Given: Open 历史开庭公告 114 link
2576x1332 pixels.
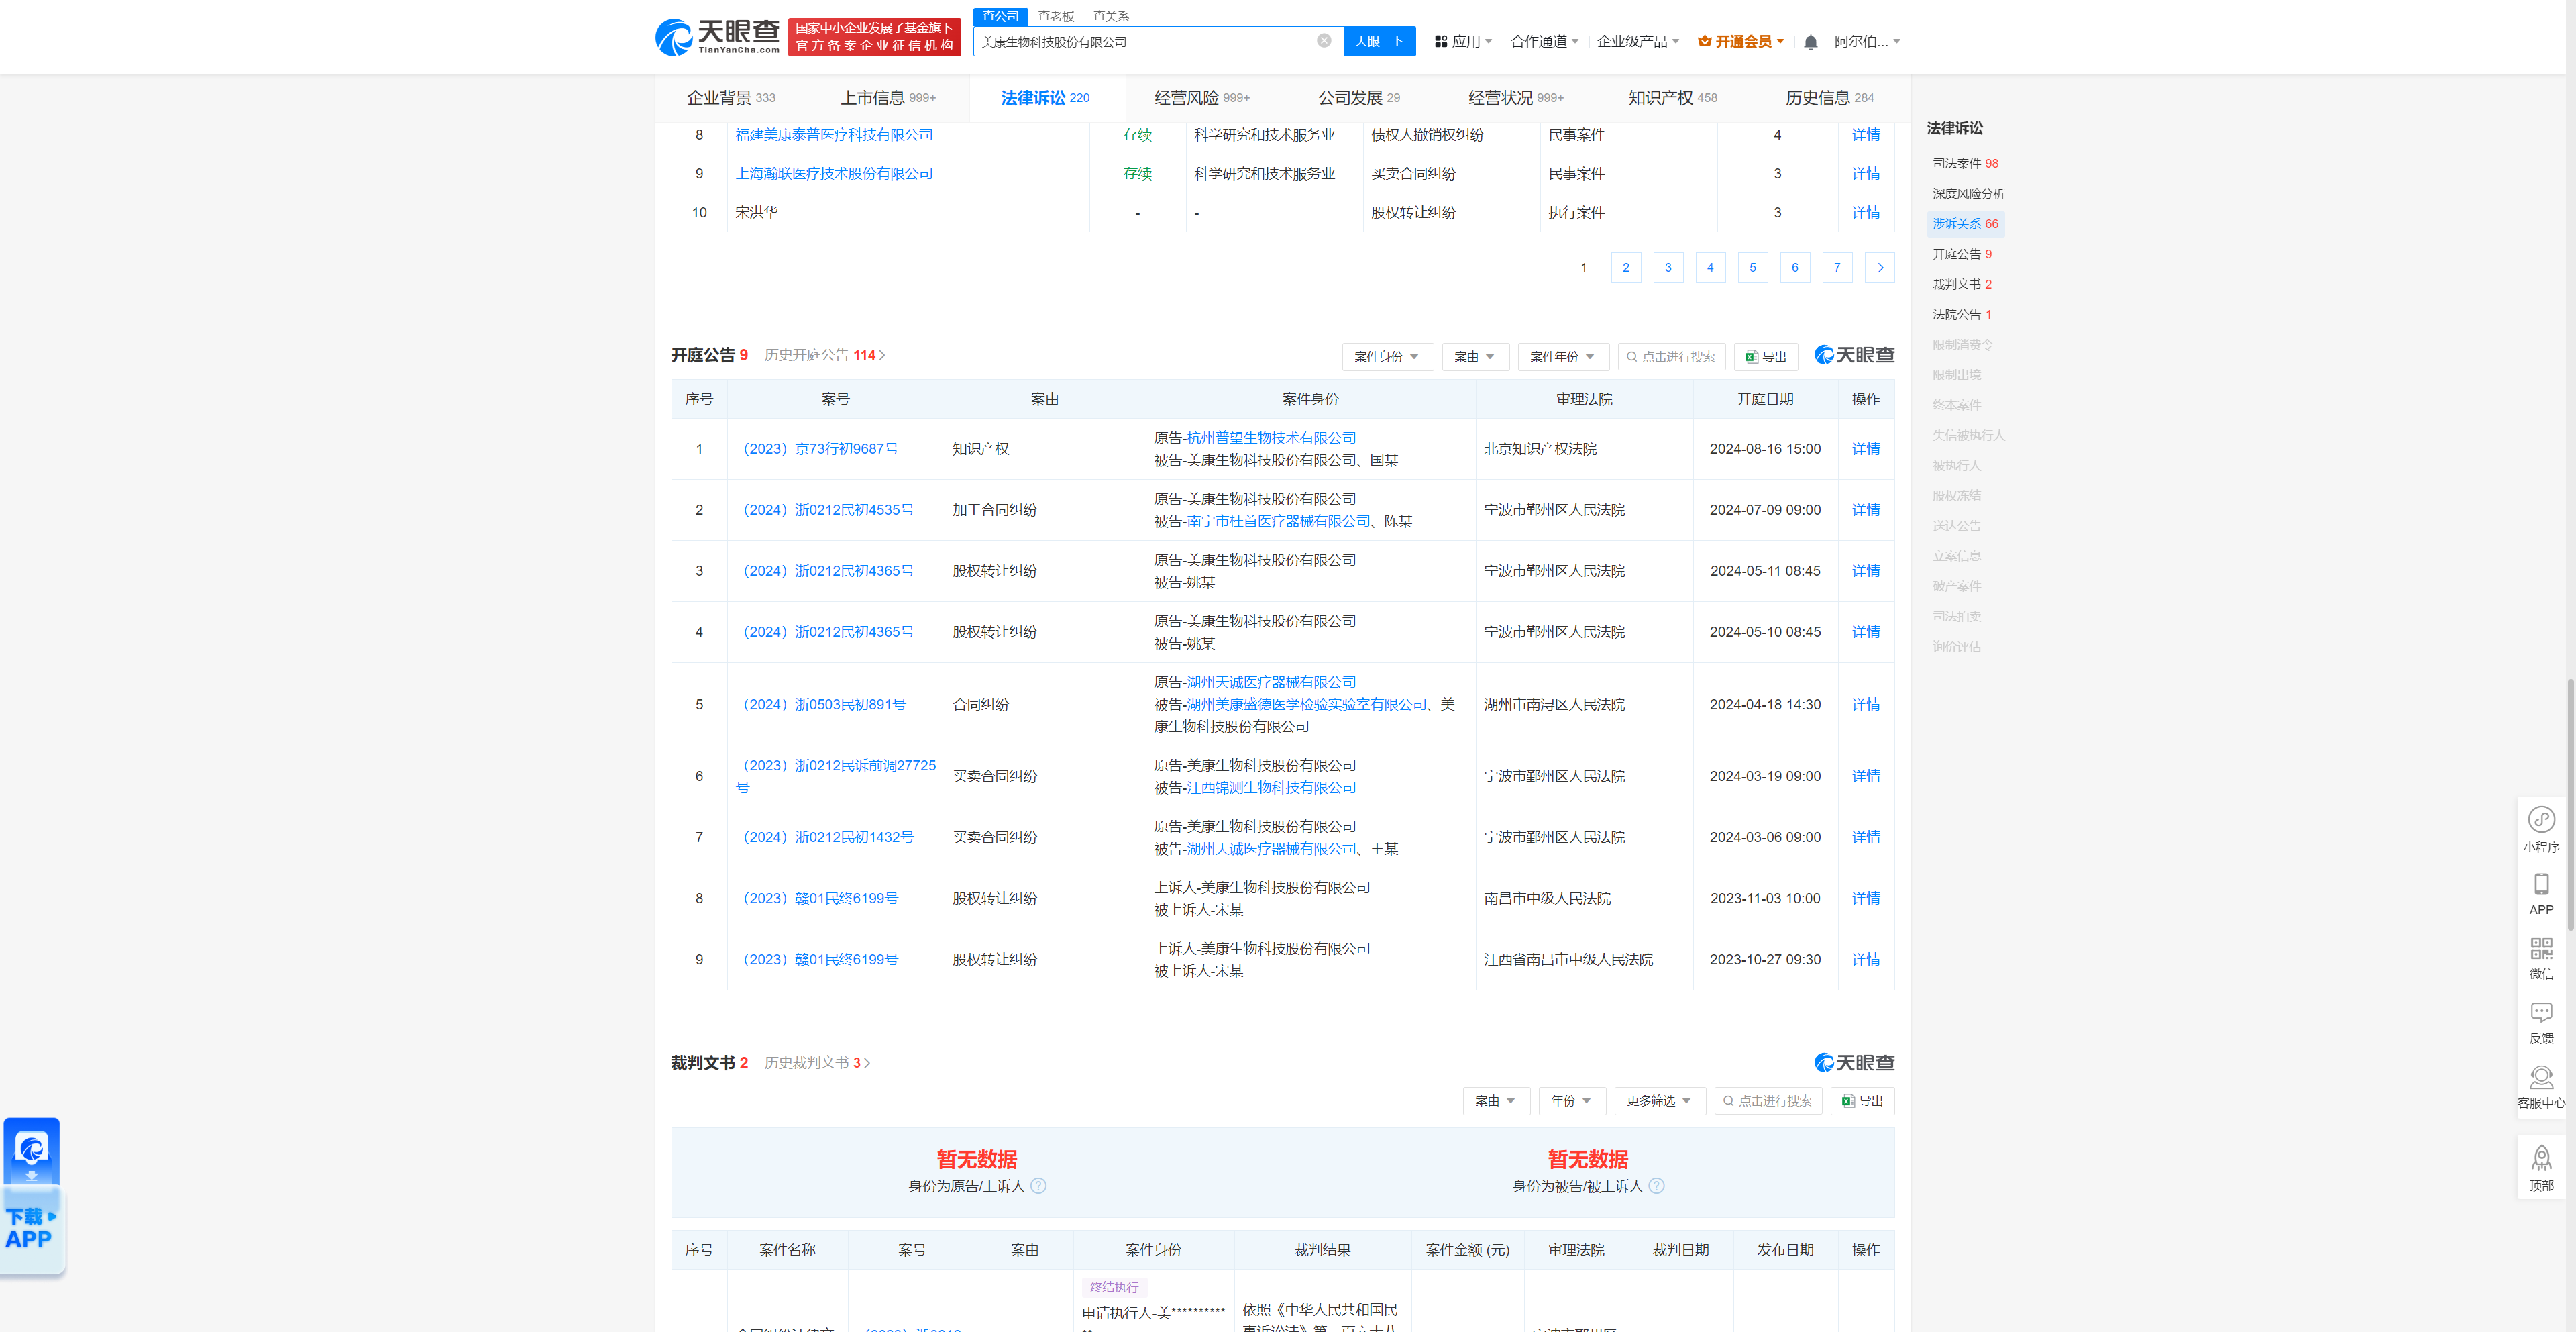Looking at the screenshot, I should [x=824, y=355].
